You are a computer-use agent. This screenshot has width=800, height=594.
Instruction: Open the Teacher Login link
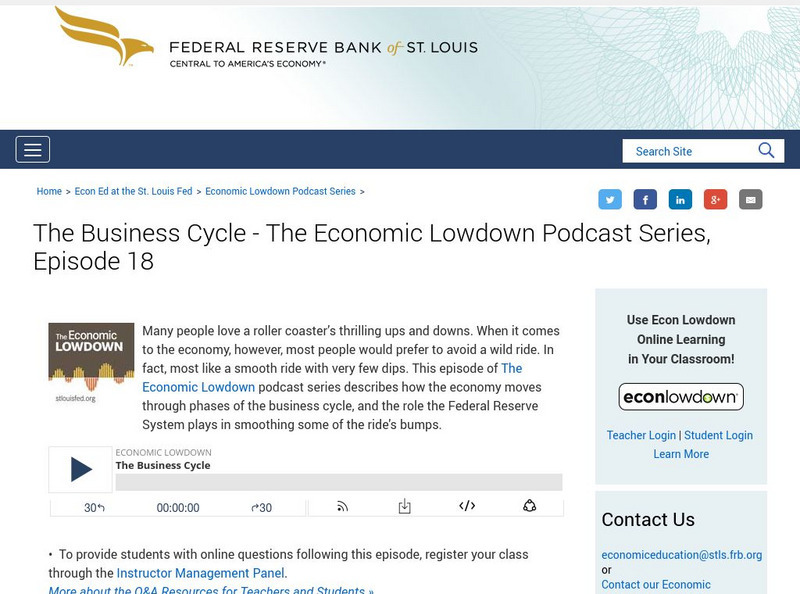pos(641,435)
